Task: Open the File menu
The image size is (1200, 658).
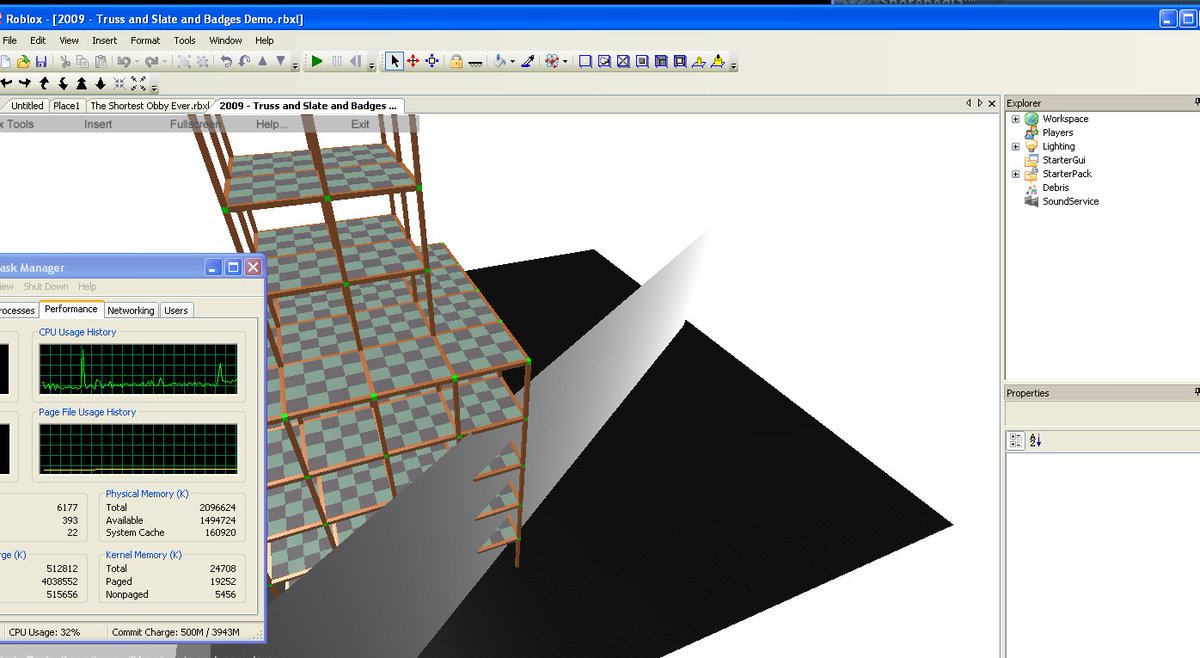Action: tap(10, 41)
